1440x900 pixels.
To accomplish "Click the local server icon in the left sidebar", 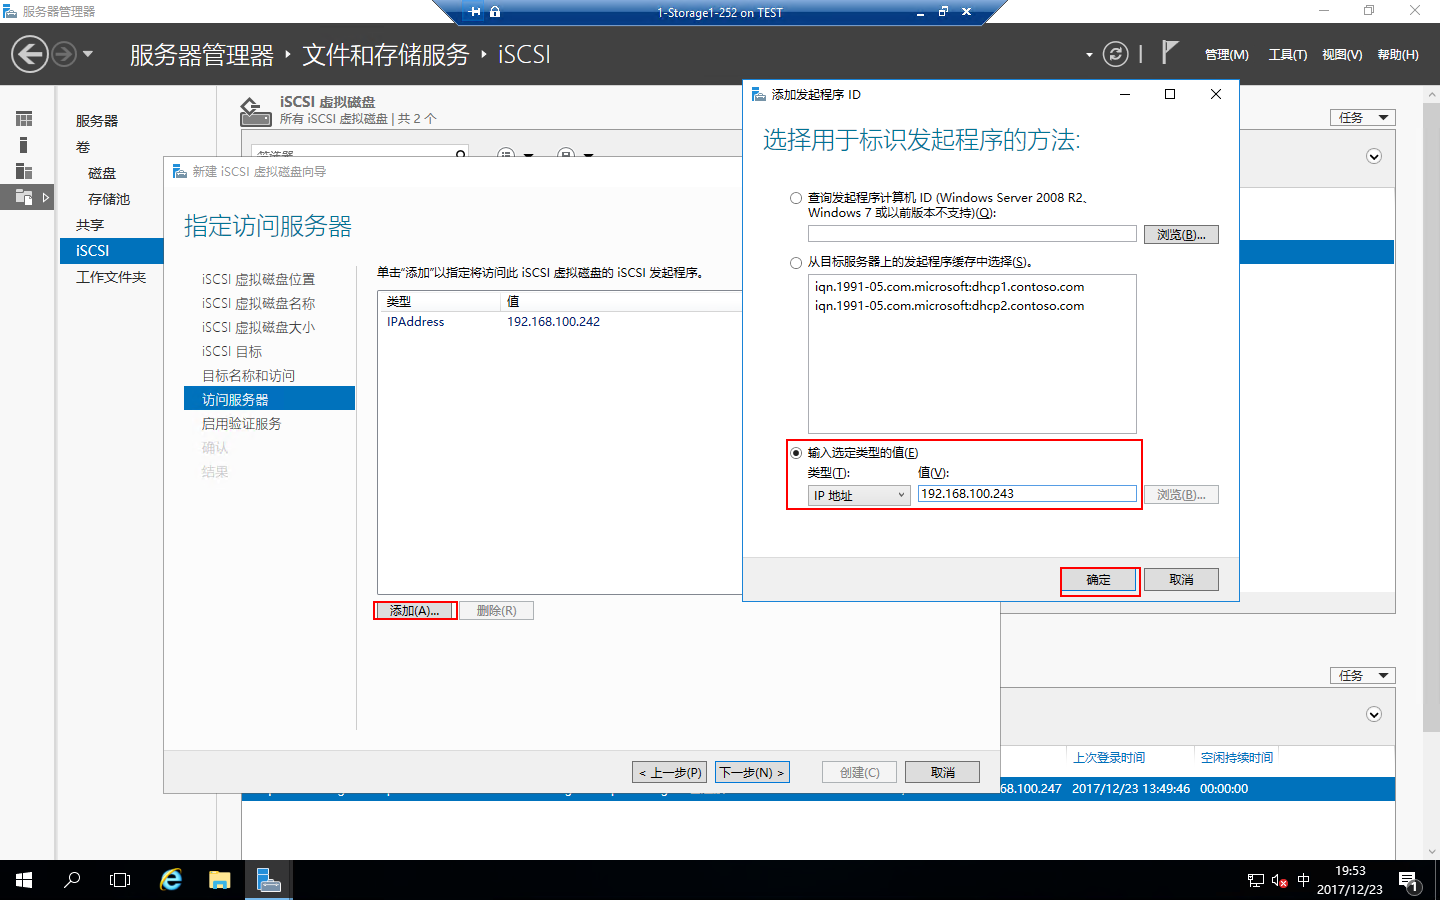I will coord(24,145).
